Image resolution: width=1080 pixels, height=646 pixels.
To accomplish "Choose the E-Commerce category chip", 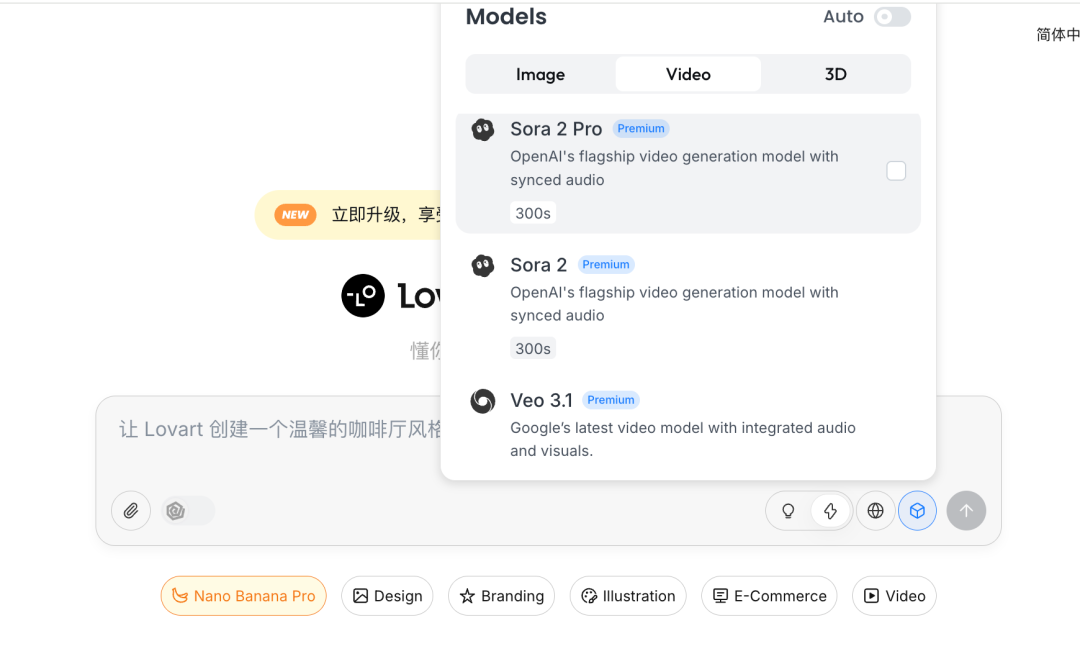I will tap(769, 596).
